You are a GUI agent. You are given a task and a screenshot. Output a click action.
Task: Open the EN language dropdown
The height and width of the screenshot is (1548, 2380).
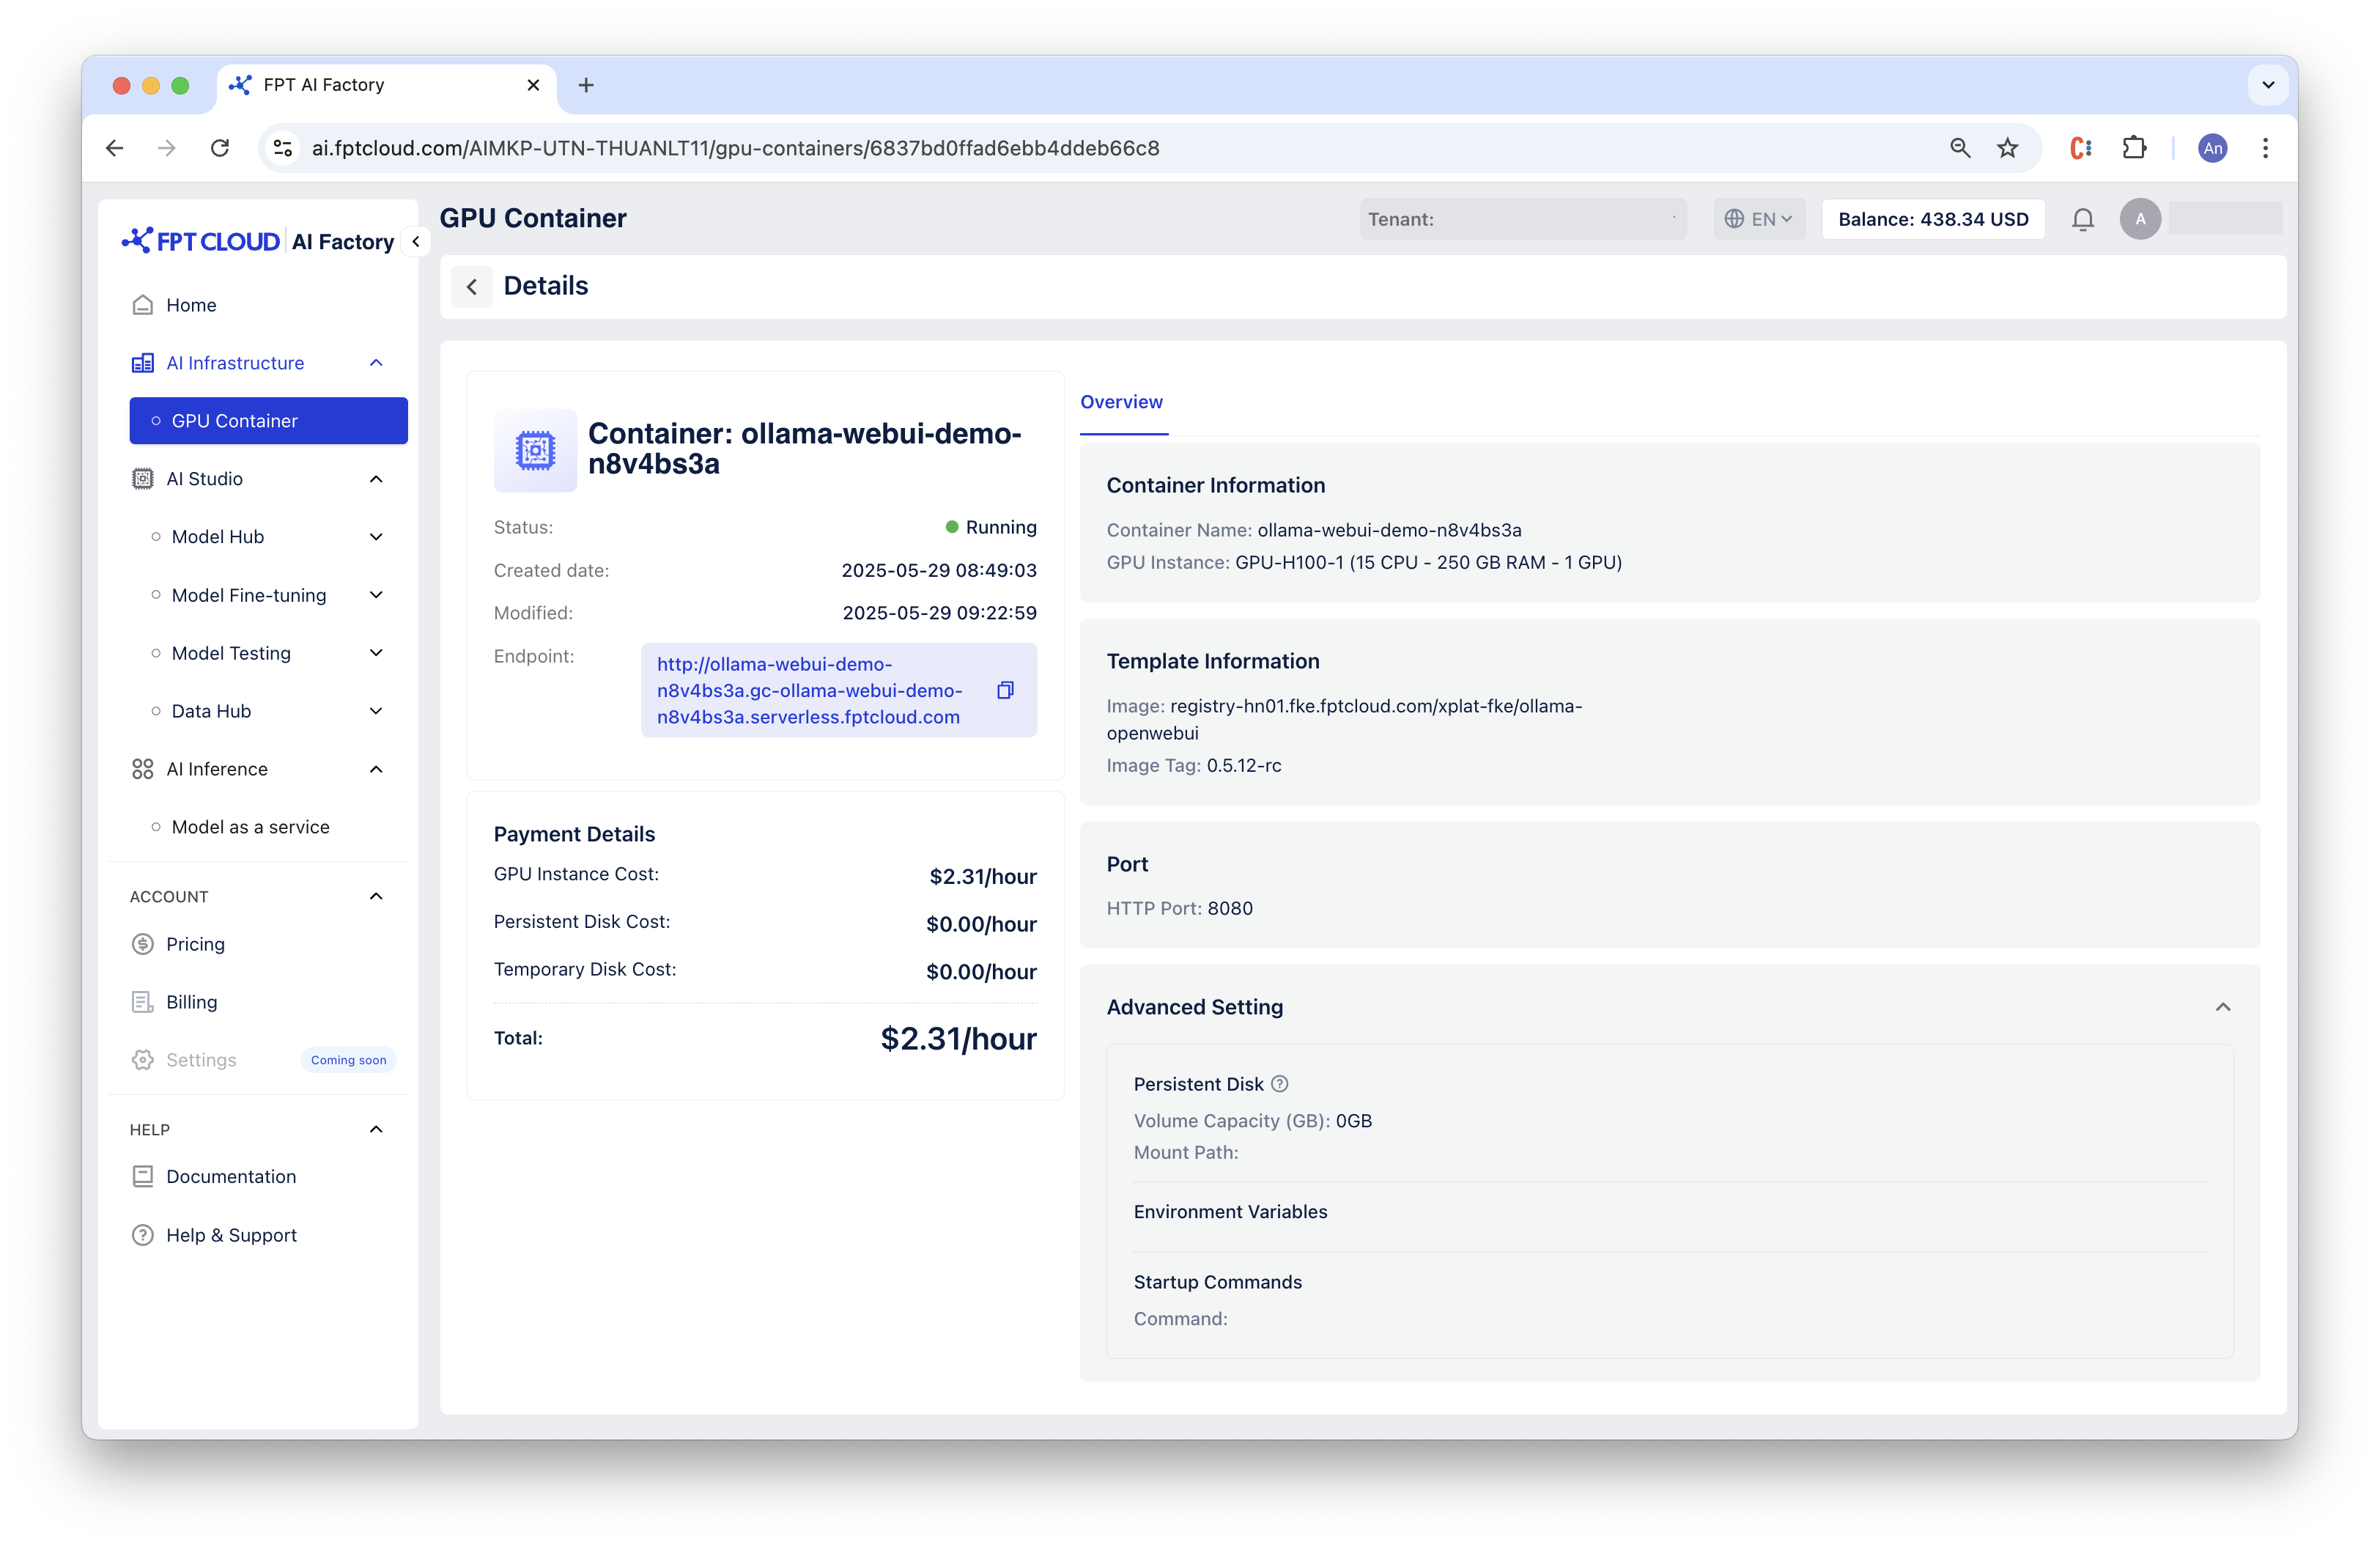(x=1759, y=219)
